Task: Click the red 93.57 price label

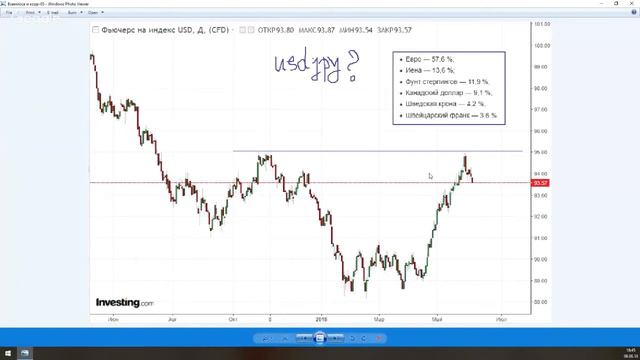Action: click(x=540, y=183)
